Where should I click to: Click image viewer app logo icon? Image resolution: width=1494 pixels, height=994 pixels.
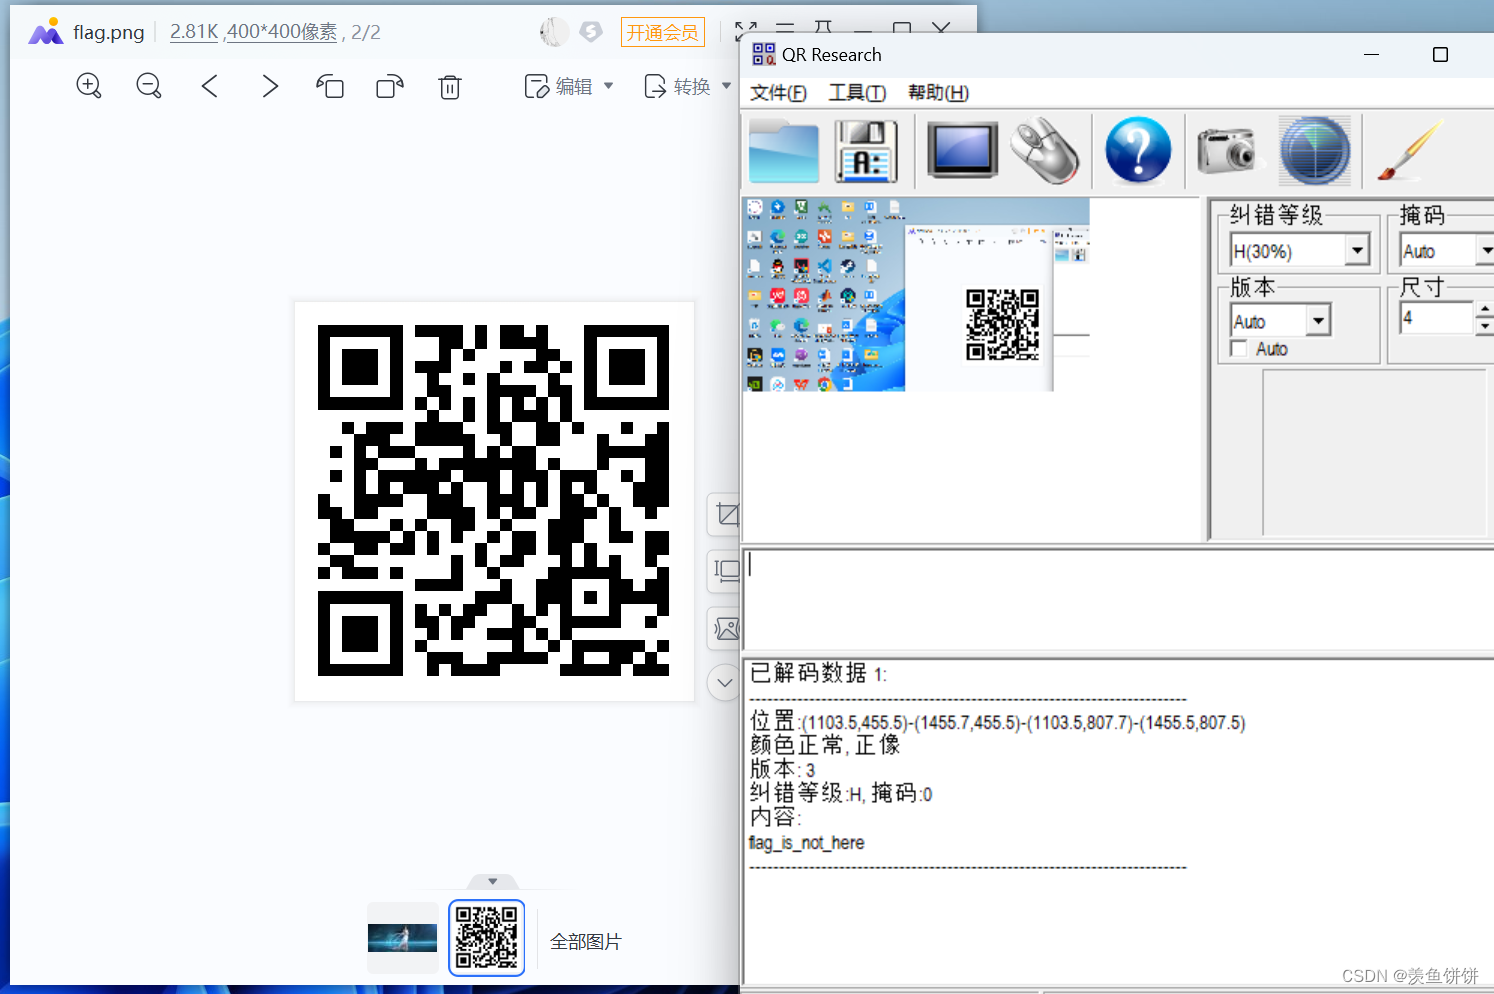point(46,32)
